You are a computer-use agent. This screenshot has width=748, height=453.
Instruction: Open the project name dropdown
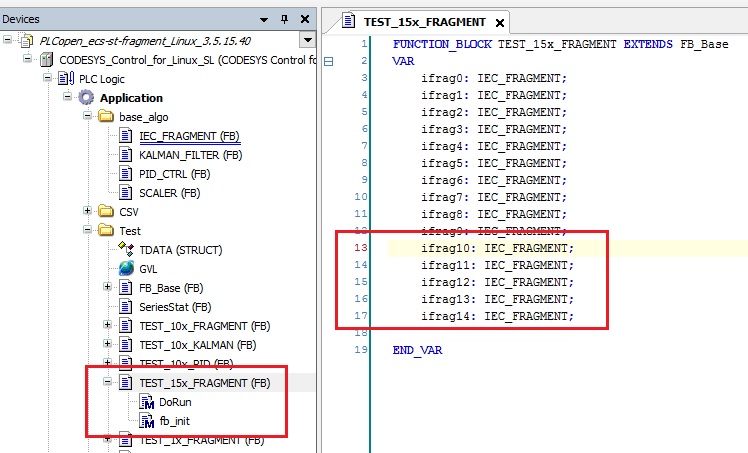[308, 40]
